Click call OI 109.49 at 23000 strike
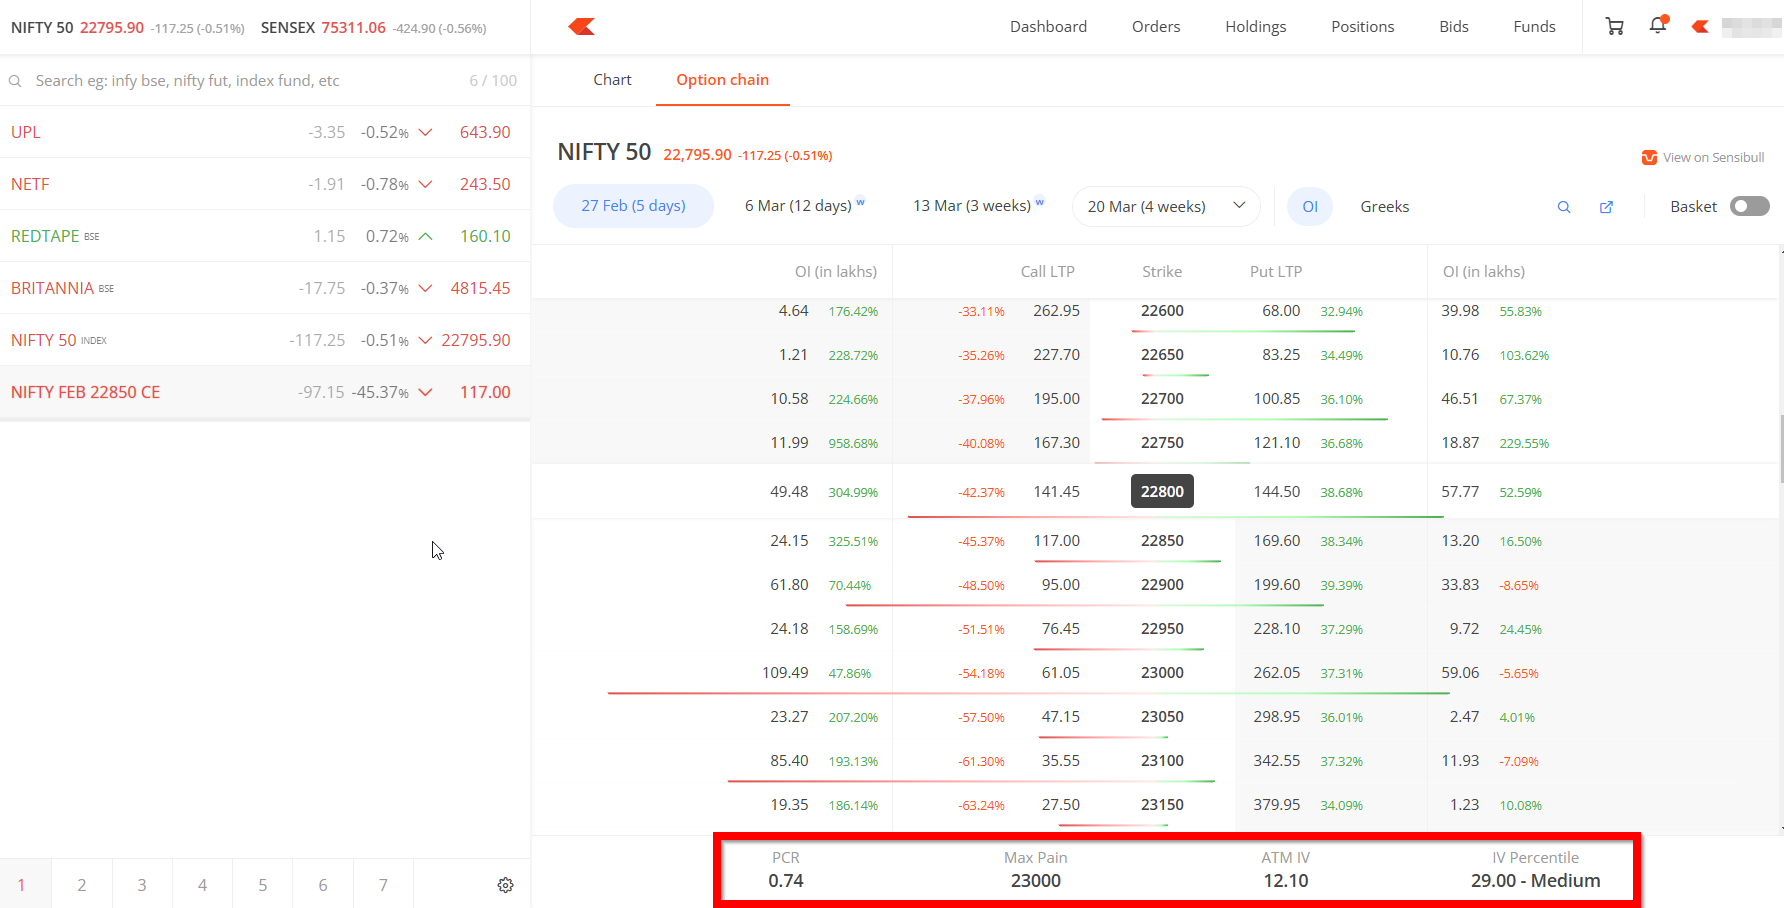Screen dimensions: 1784x908 [x=785, y=673]
